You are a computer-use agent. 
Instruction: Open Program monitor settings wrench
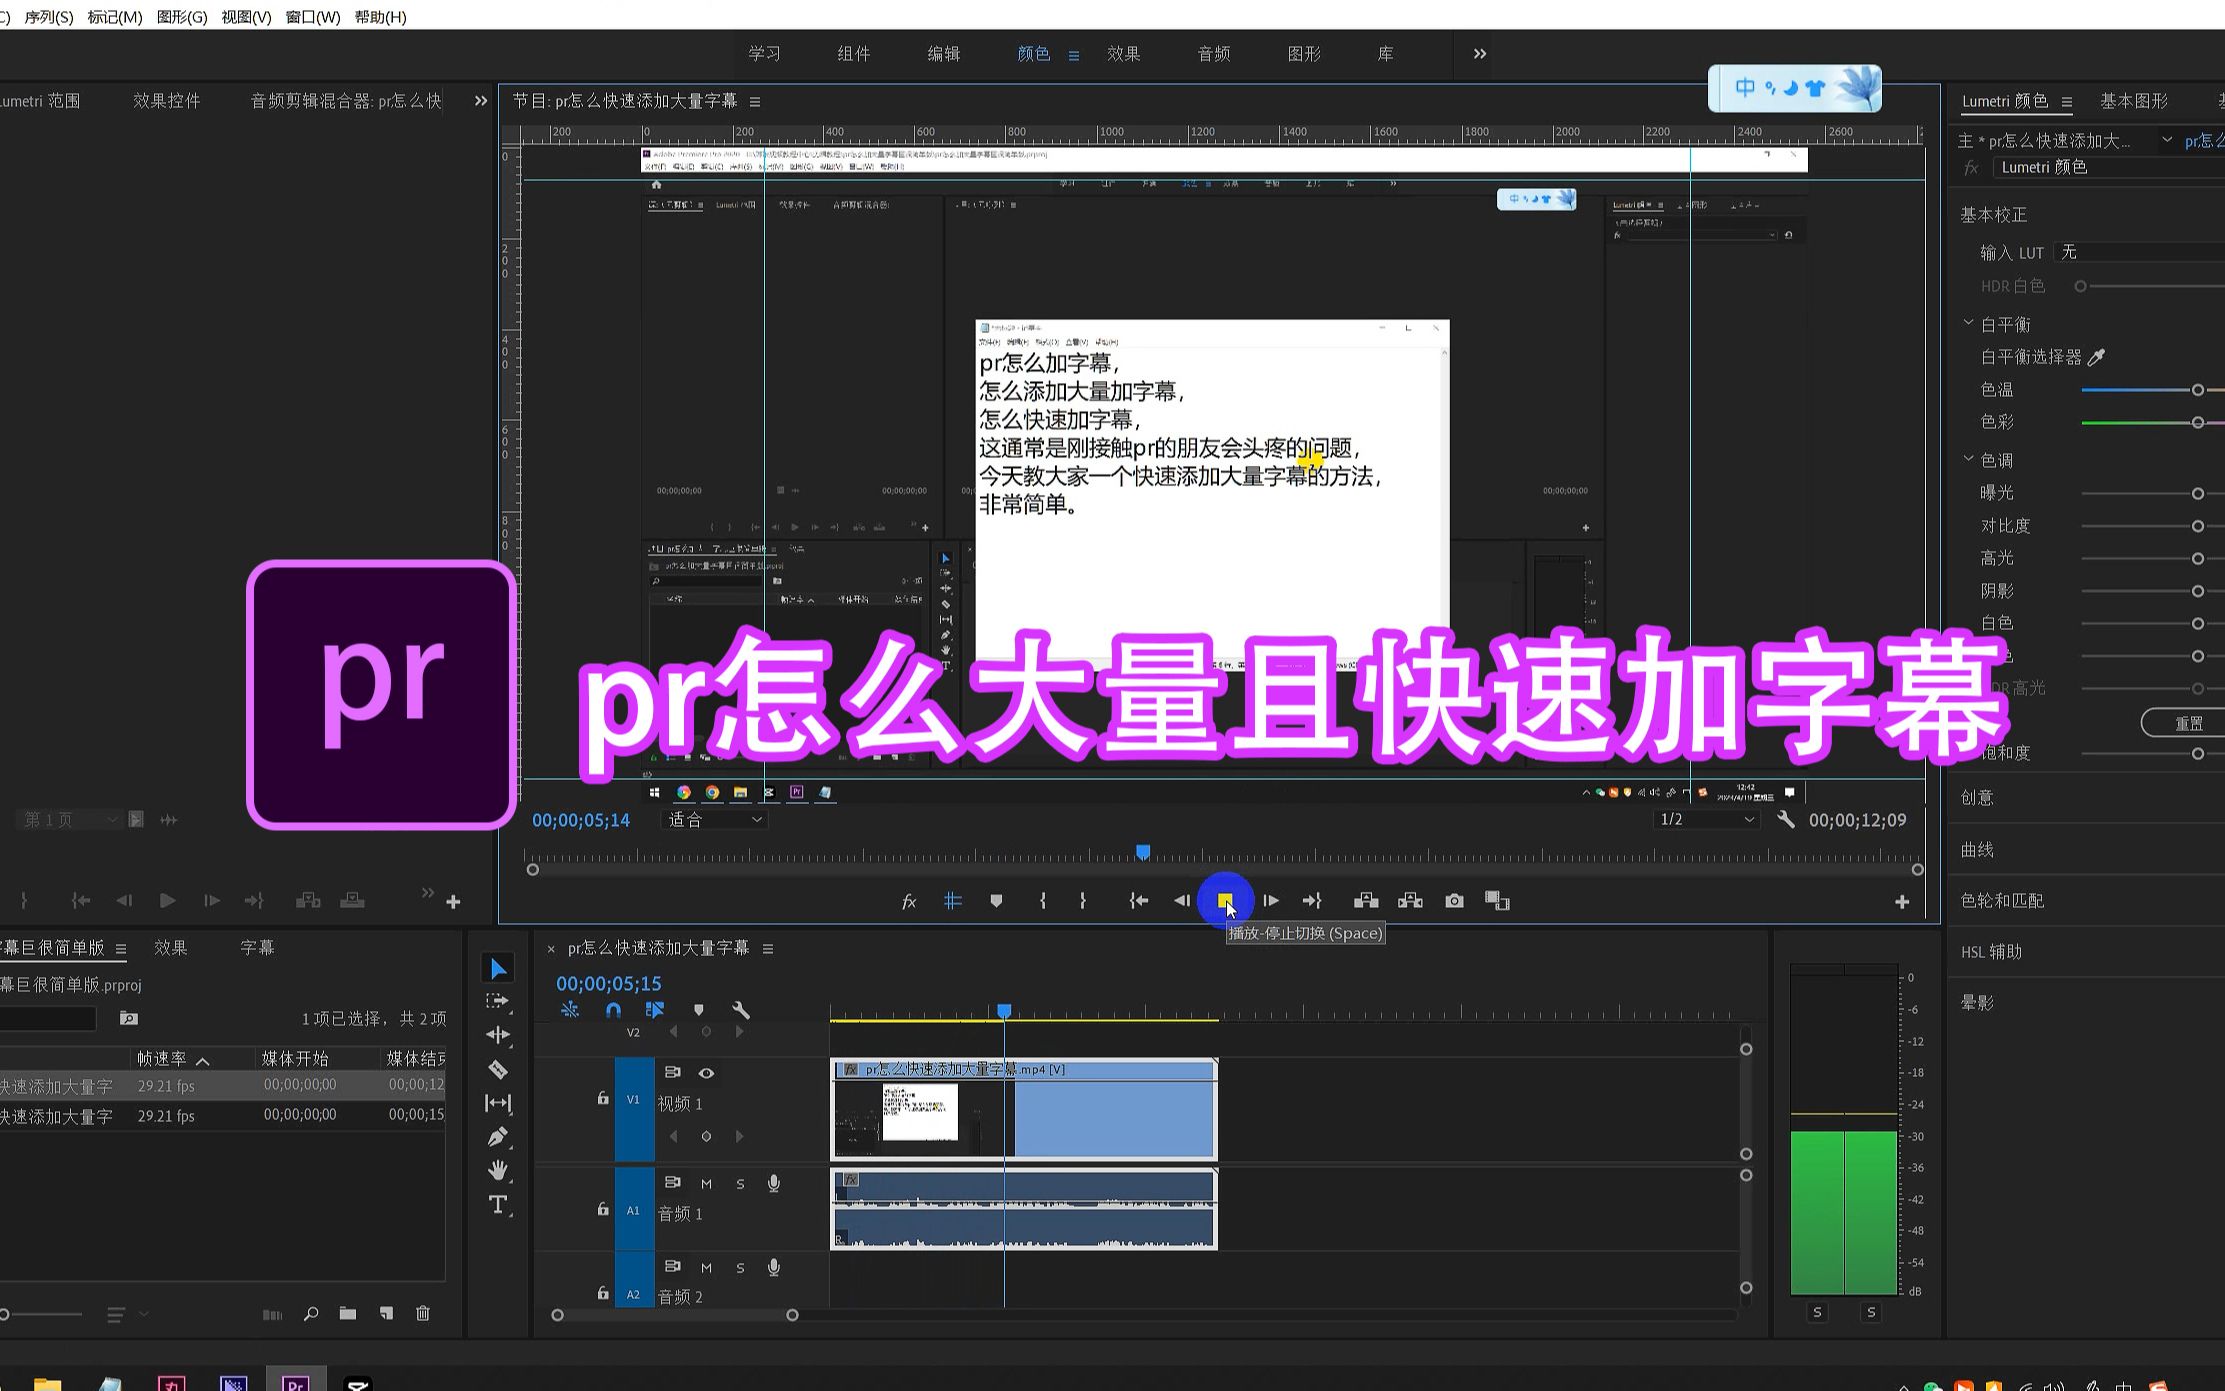pyautogui.click(x=1786, y=820)
